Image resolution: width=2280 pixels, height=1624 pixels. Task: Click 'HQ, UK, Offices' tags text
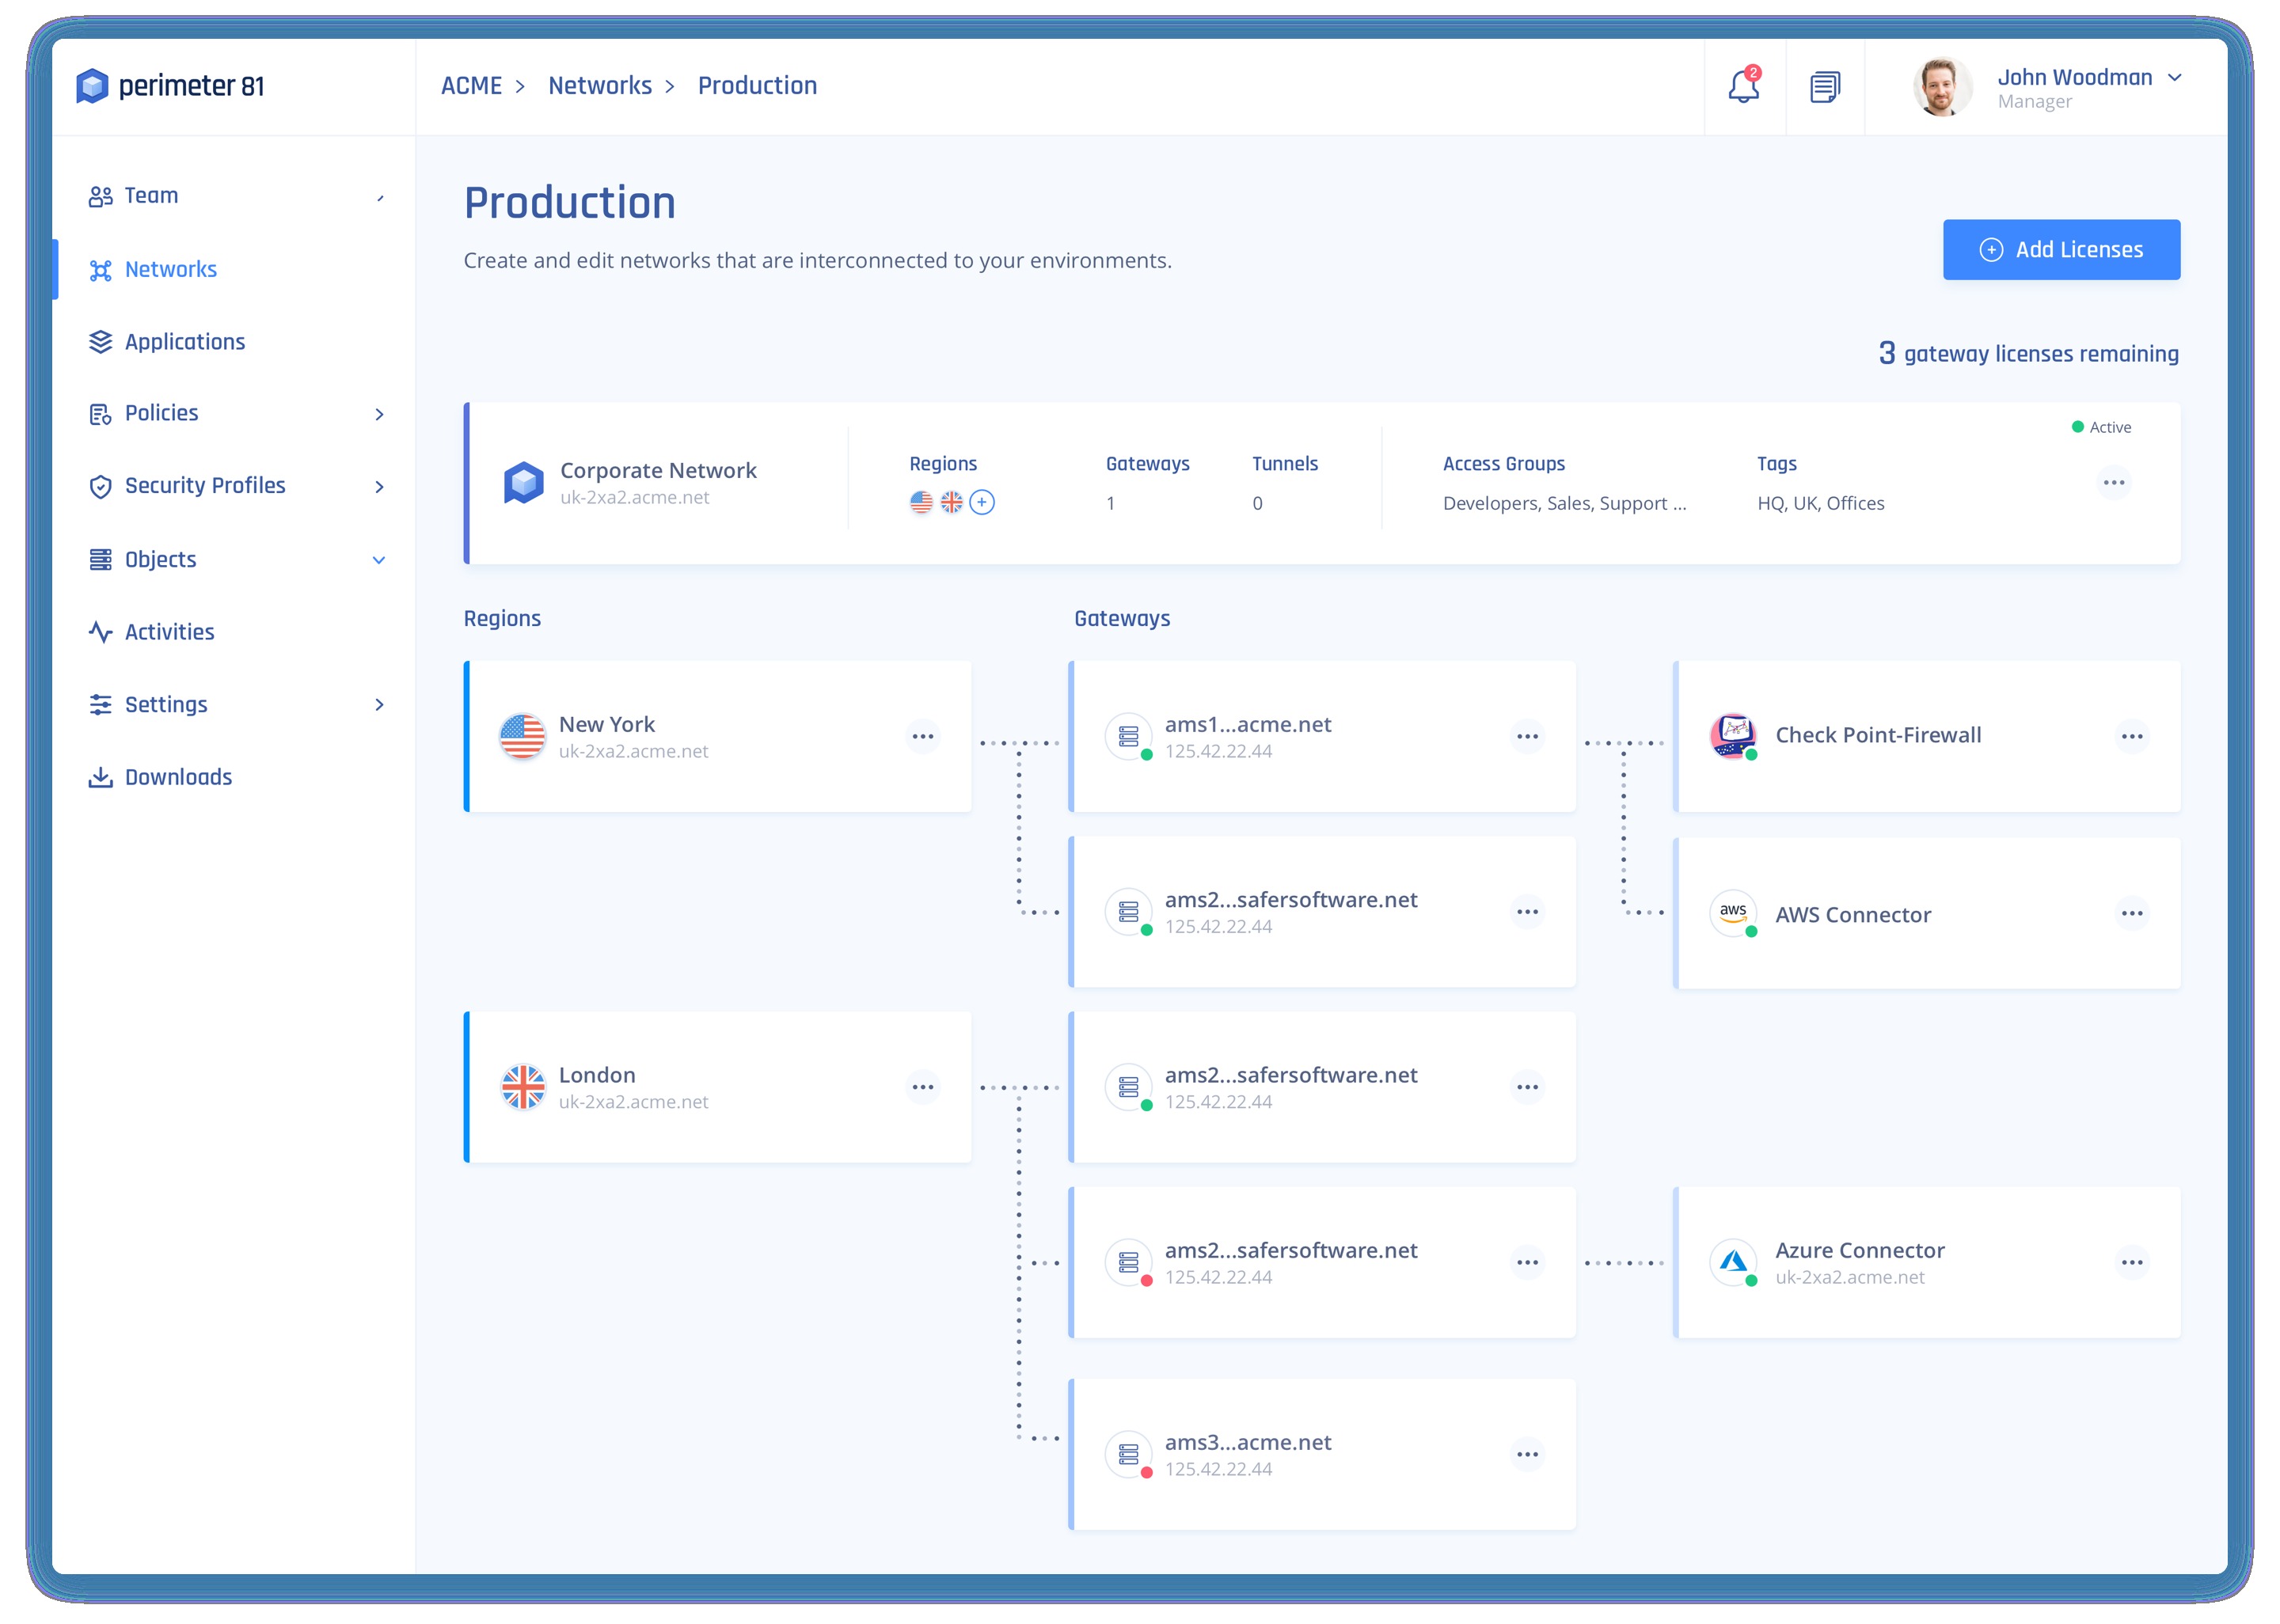1820,503
